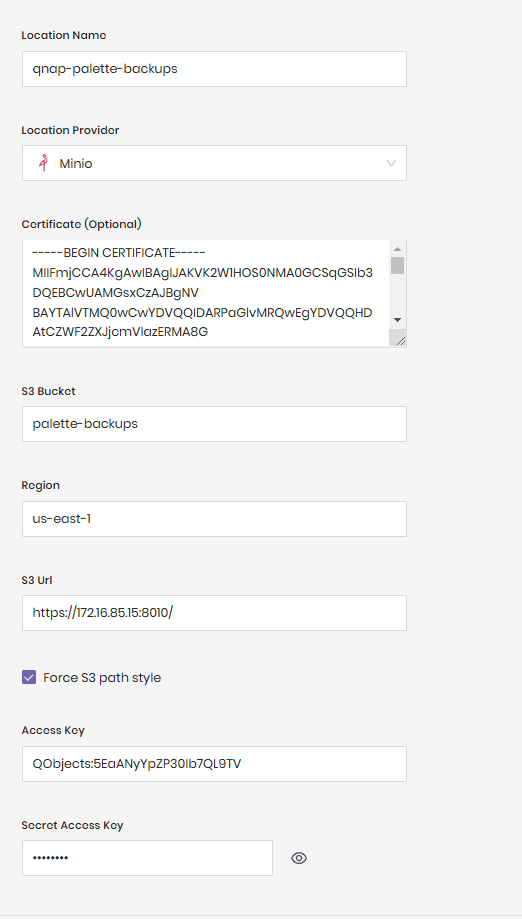
Task: Click the Region field showing us-east-1
Action: [x=214, y=519]
